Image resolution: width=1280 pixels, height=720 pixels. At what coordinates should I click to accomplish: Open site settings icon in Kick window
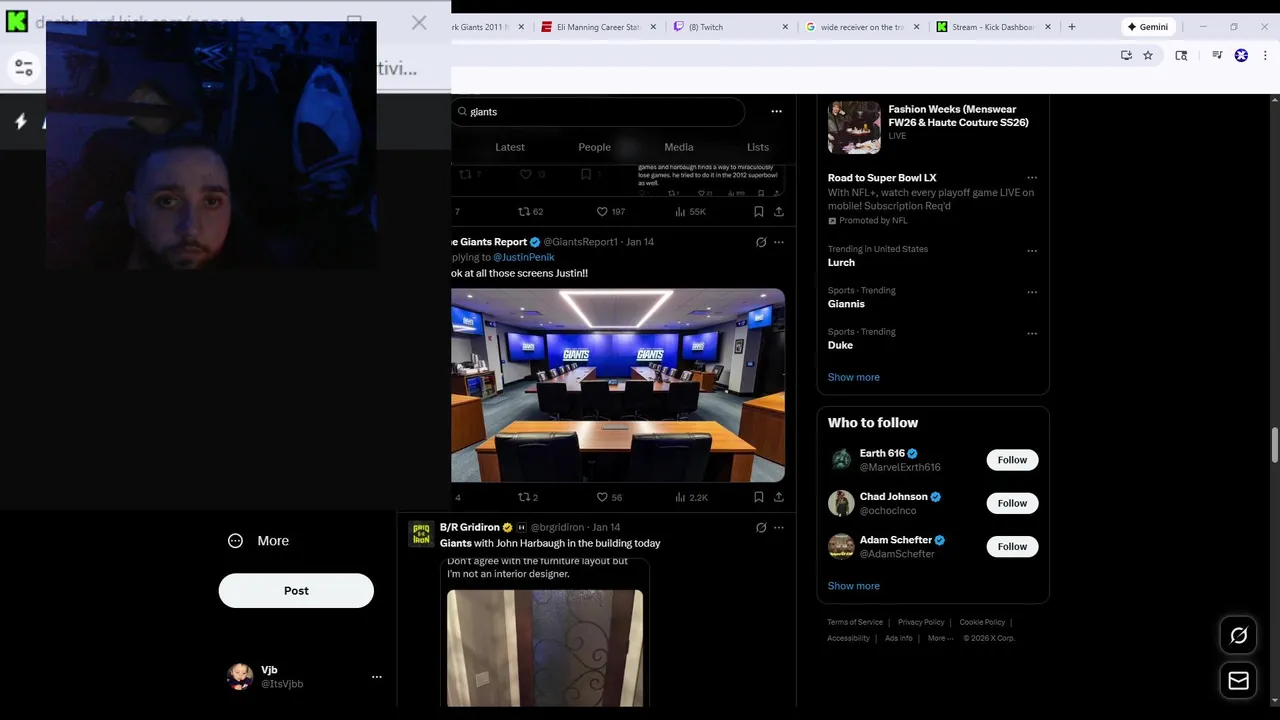point(24,68)
